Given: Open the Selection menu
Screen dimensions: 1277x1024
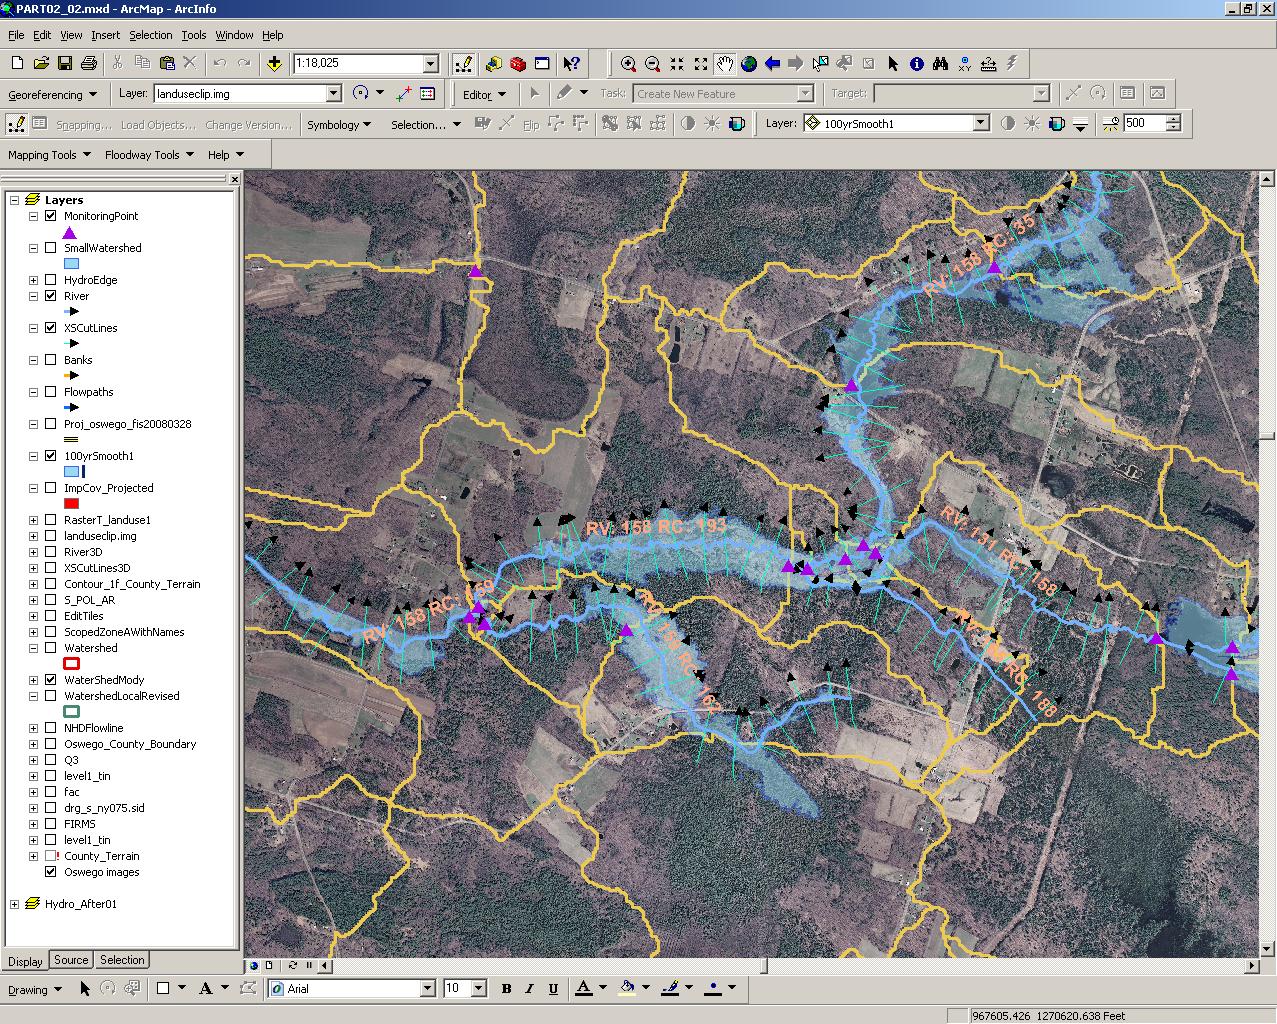Looking at the screenshot, I should click(x=150, y=35).
